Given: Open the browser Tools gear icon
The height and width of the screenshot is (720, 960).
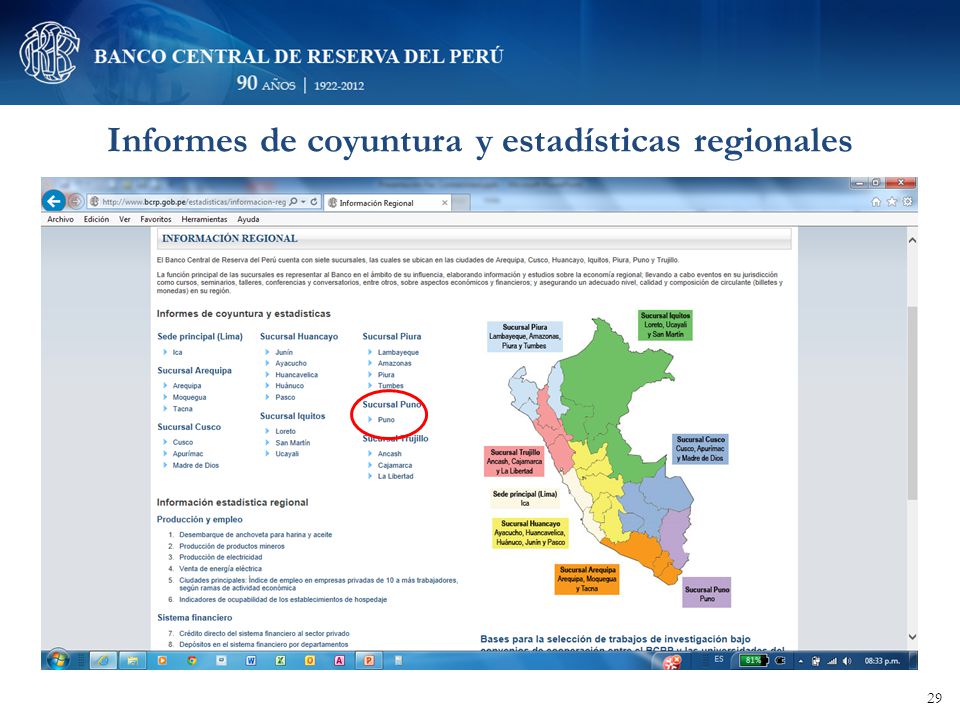Looking at the screenshot, I should click(x=908, y=201).
